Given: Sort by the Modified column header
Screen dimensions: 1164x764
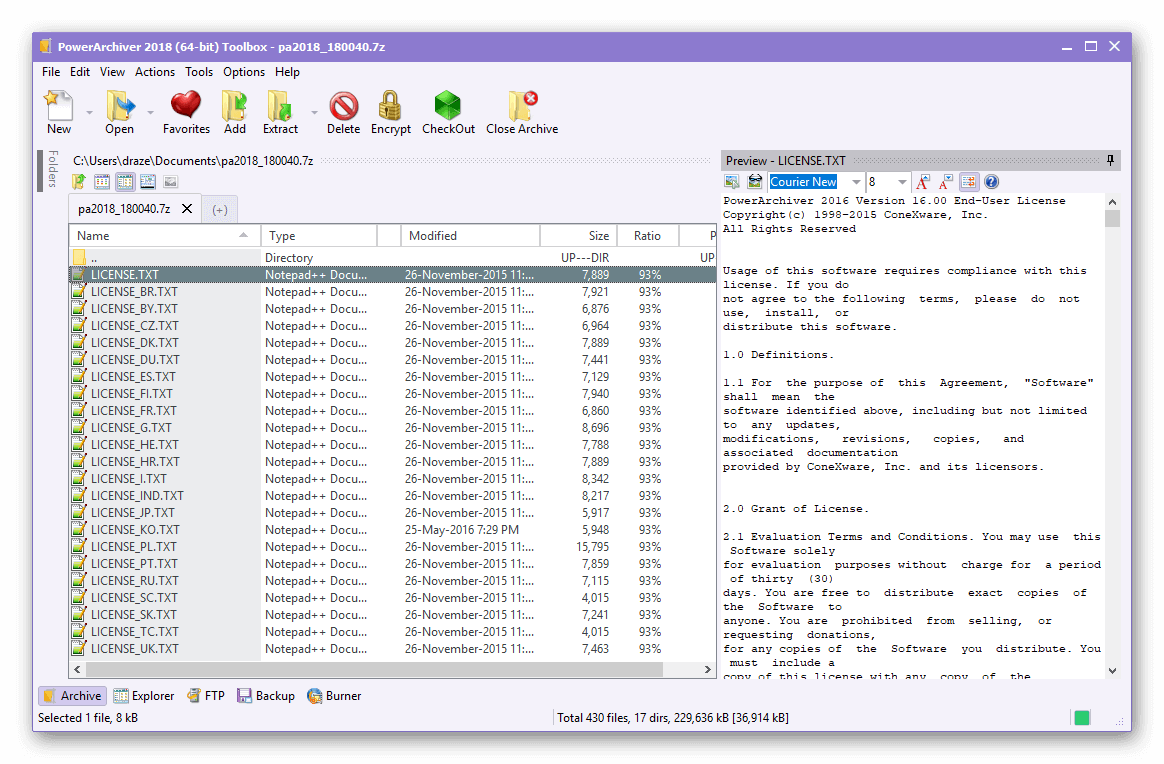Looking at the screenshot, I should 470,235.
